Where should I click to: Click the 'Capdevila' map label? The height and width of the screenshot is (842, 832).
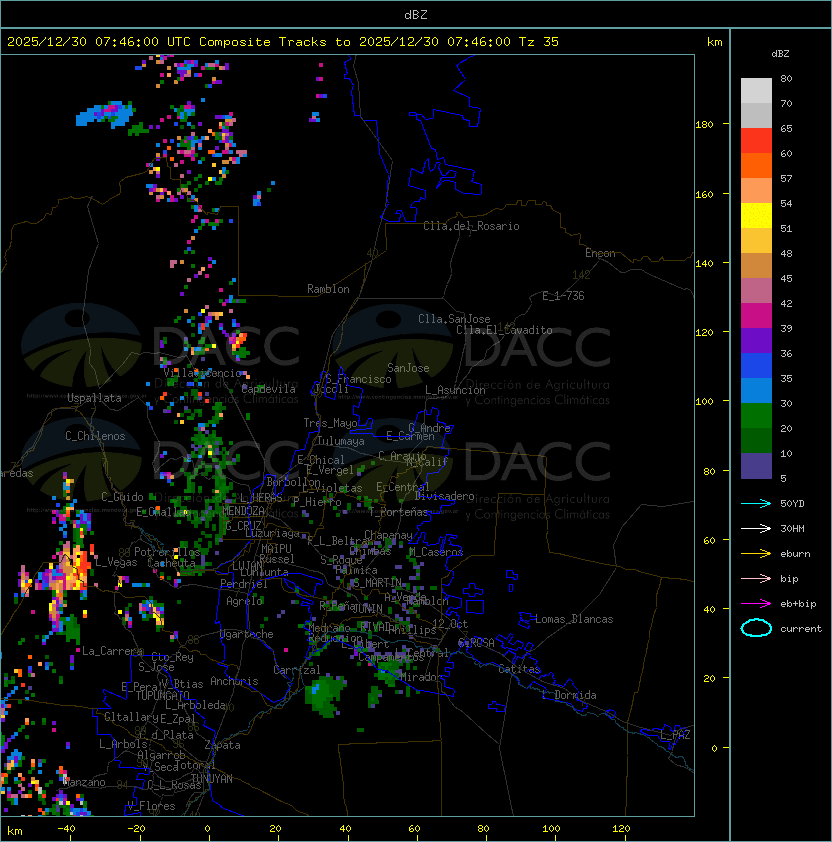(x=268, y=389)
